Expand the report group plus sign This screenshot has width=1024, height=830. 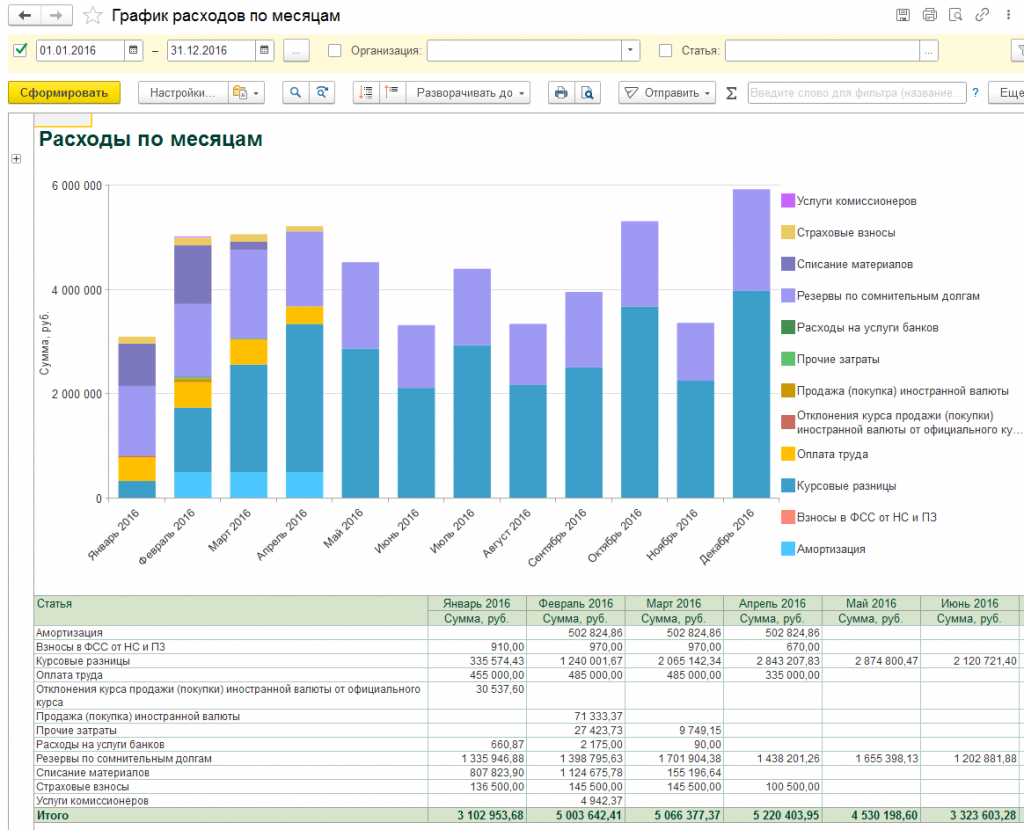click(16, 159)
